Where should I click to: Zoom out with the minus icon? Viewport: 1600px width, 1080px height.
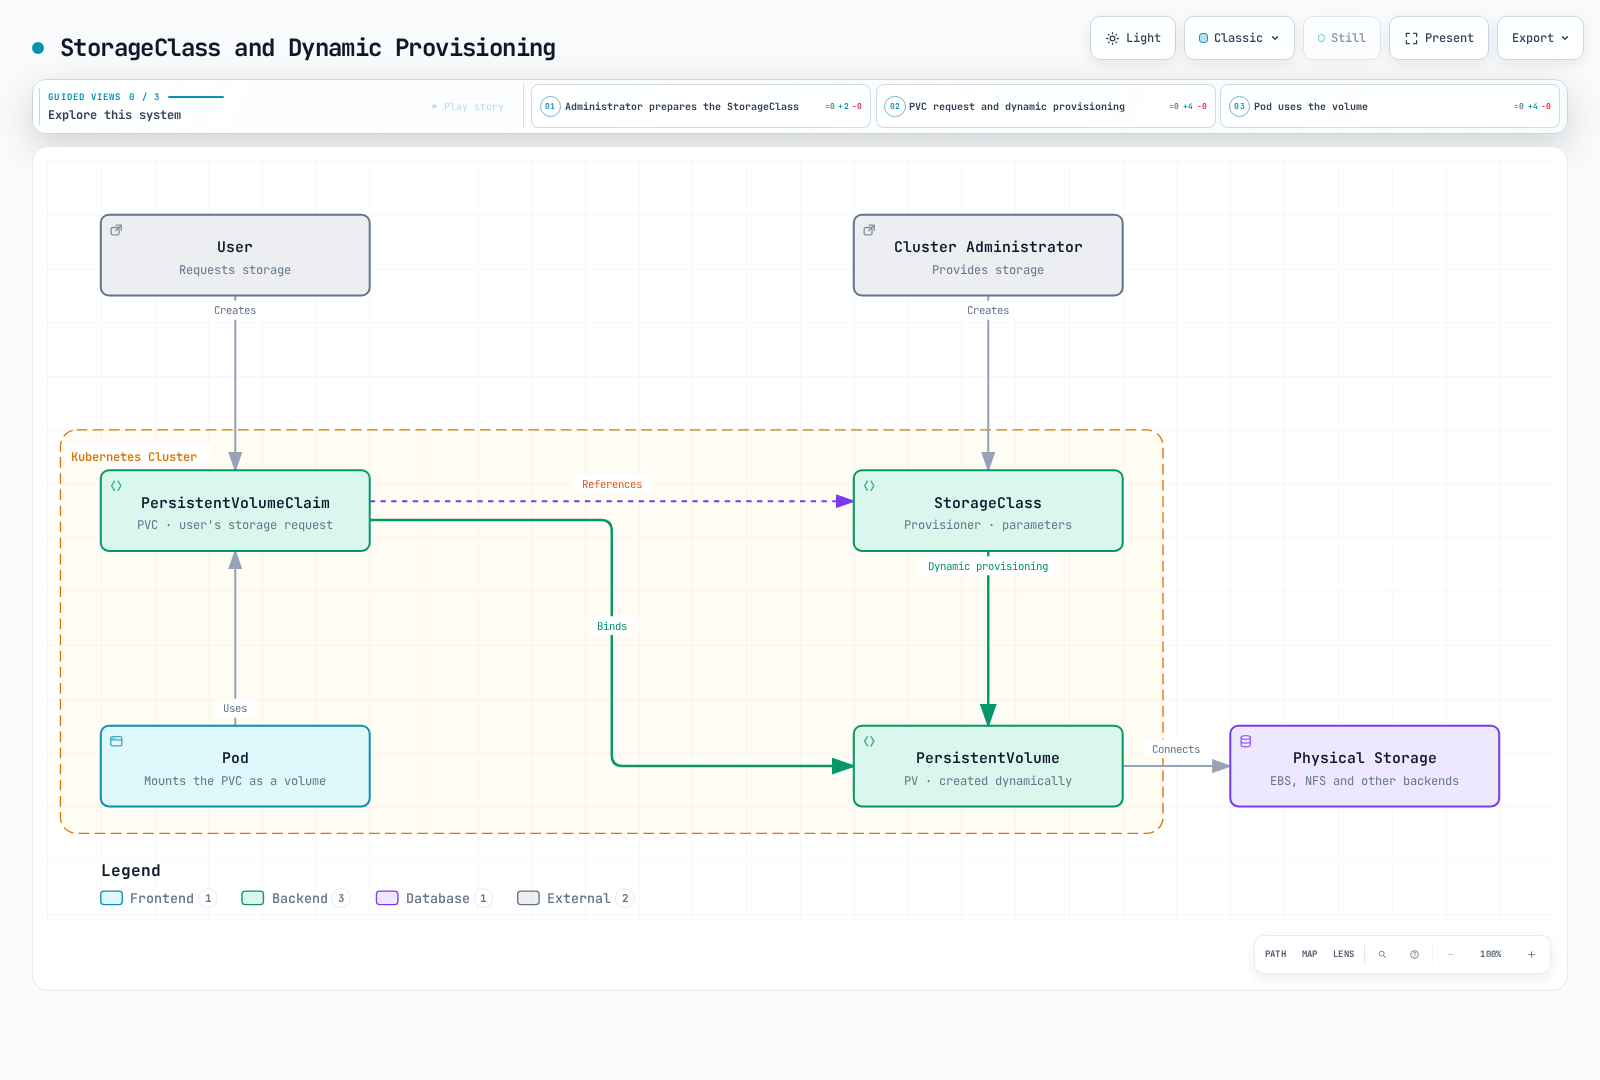click(x=1450, y=954)
